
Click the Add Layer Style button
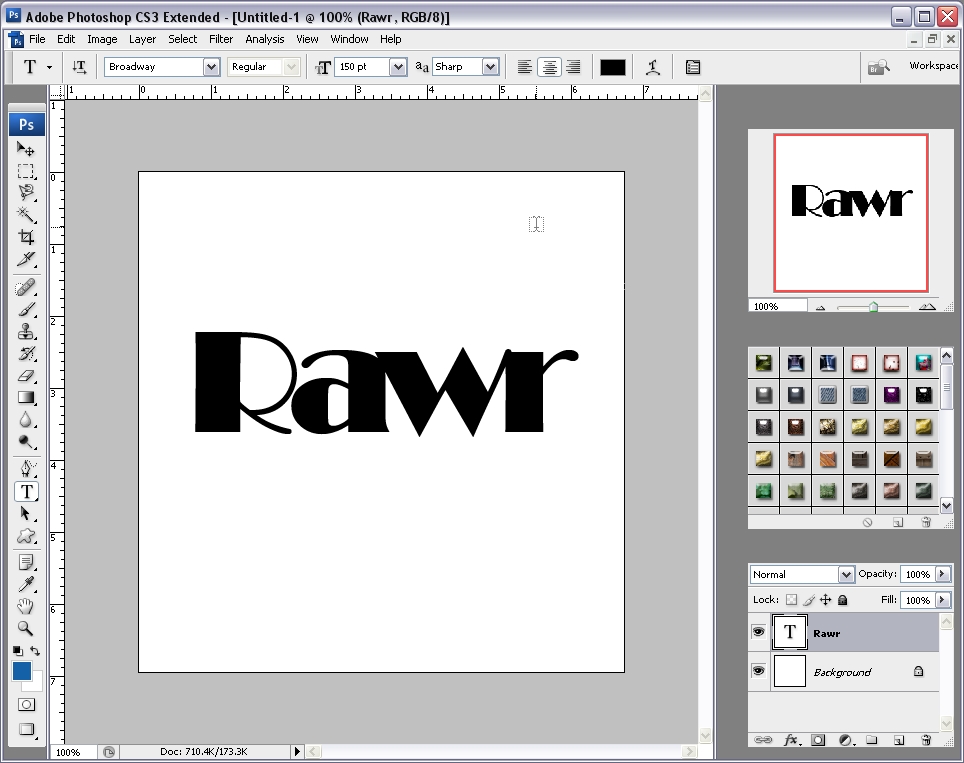pyautogui.click(x=791, y=740)
